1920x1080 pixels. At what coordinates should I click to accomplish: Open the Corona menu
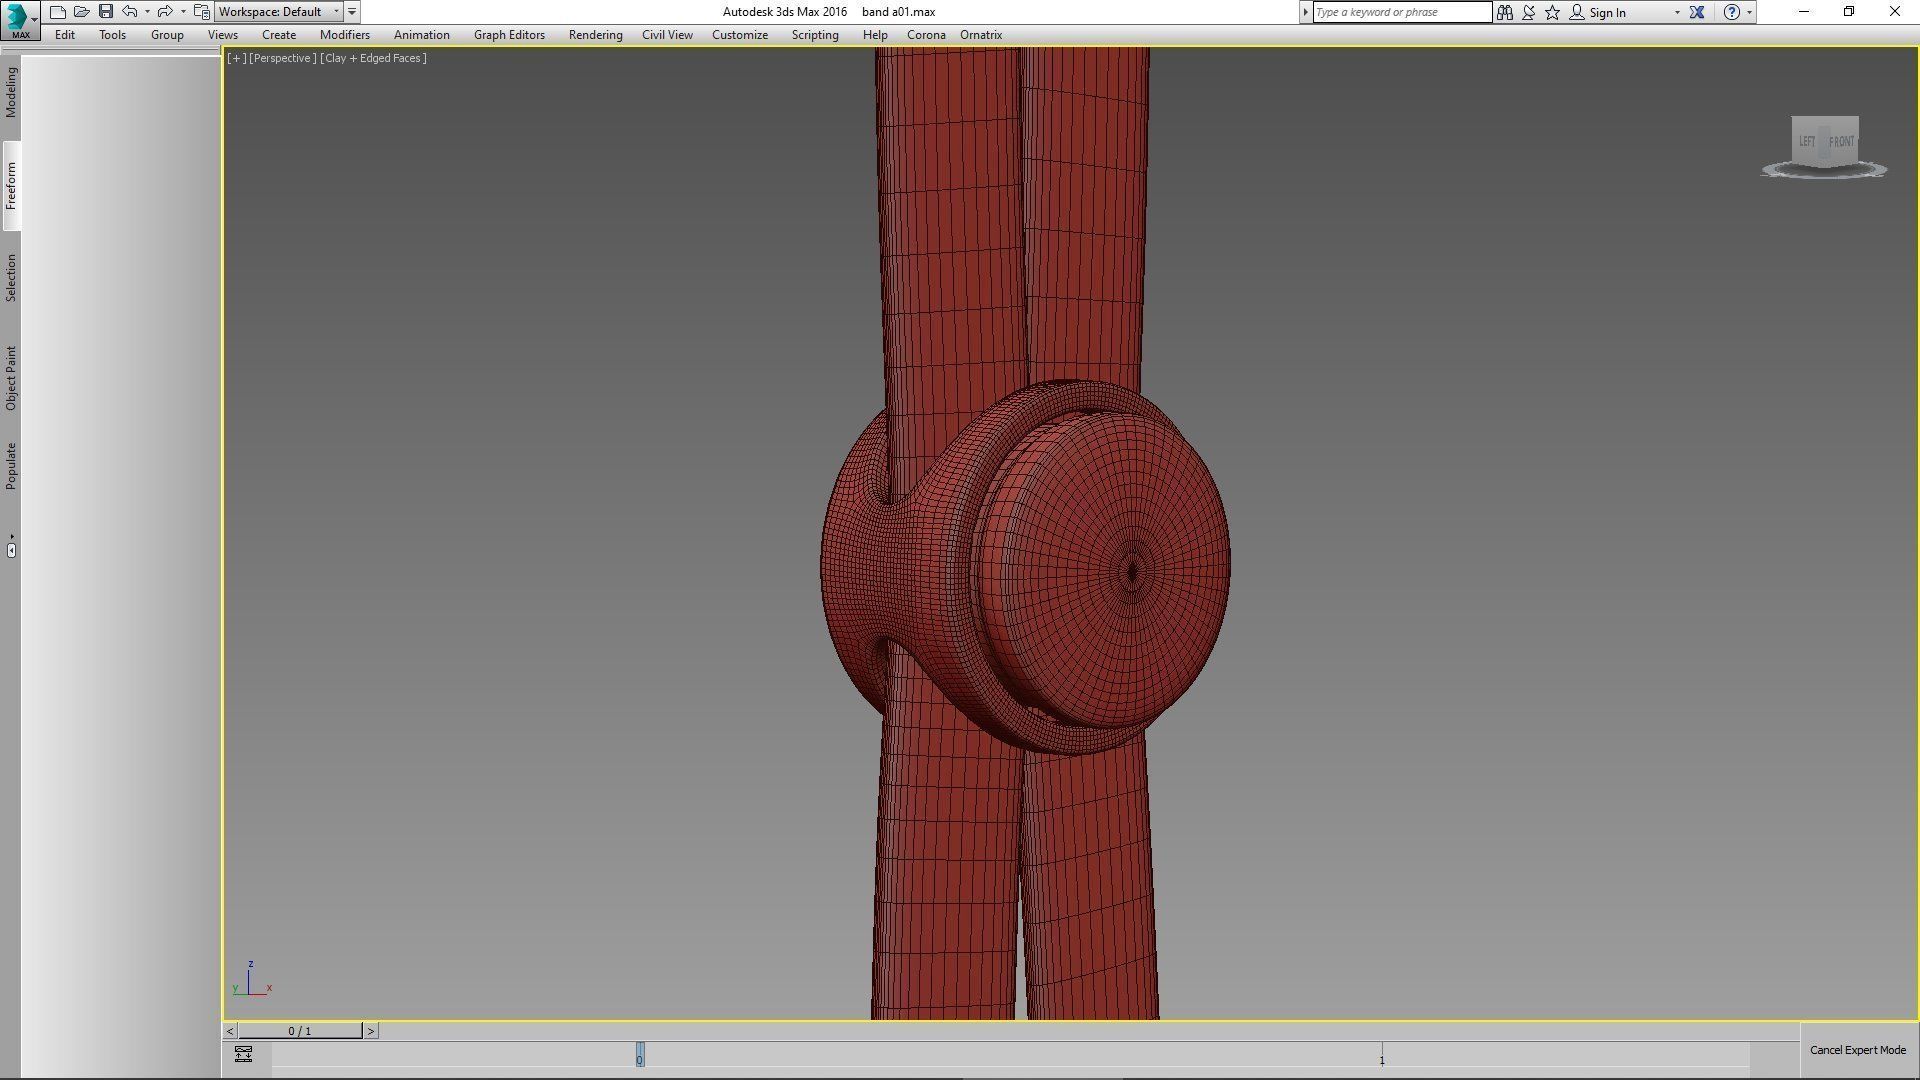tap(926, 35)
